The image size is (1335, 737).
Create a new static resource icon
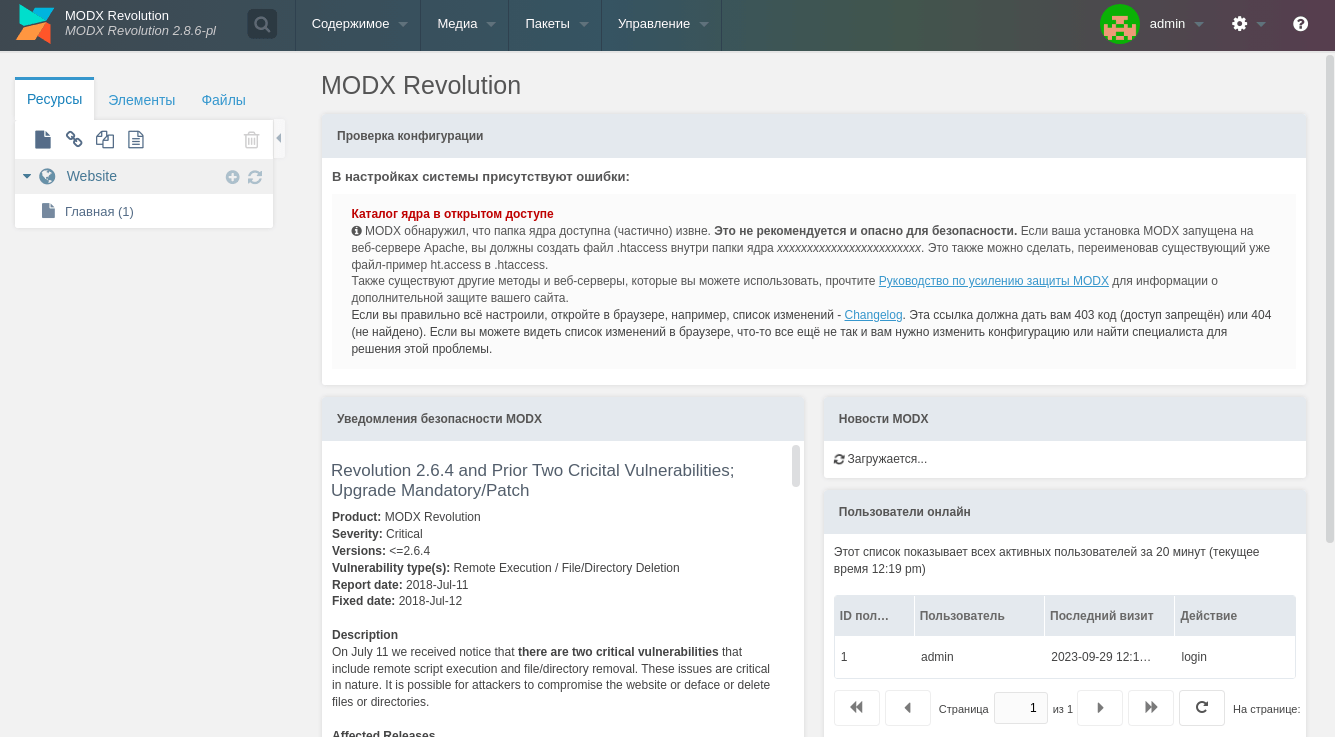(136, 139)
